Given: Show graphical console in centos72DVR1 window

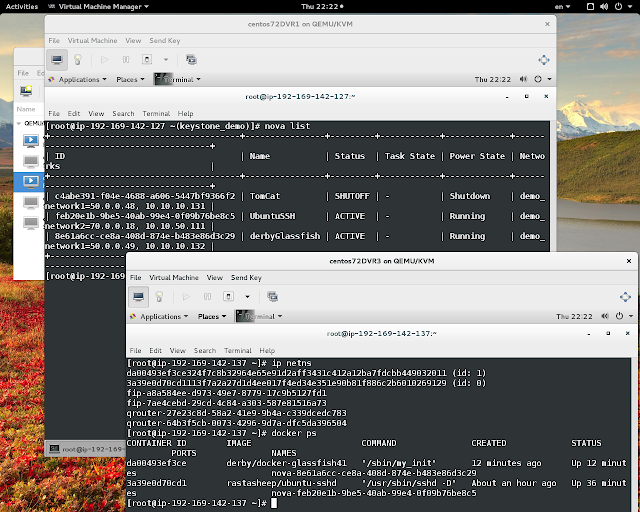Looking at the screenshot, I should [x=57, y=60].
